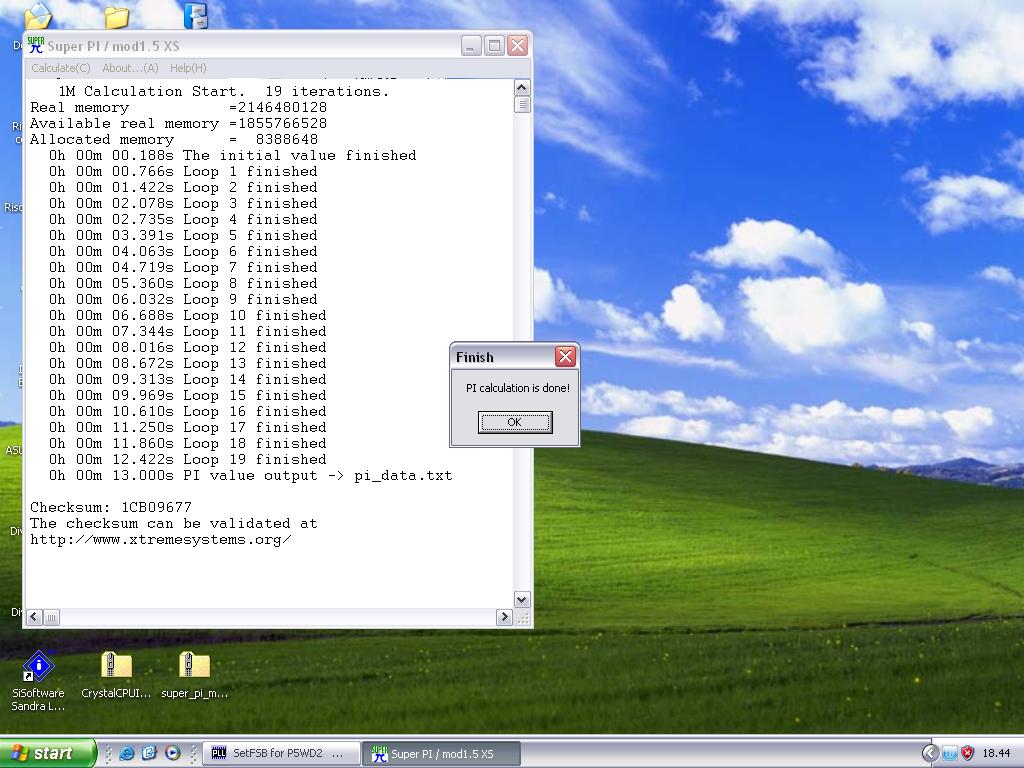1024x768 pixels.
Task: Launch Internet Explorer from Quick Launch
Action: (x=126, y=753)
